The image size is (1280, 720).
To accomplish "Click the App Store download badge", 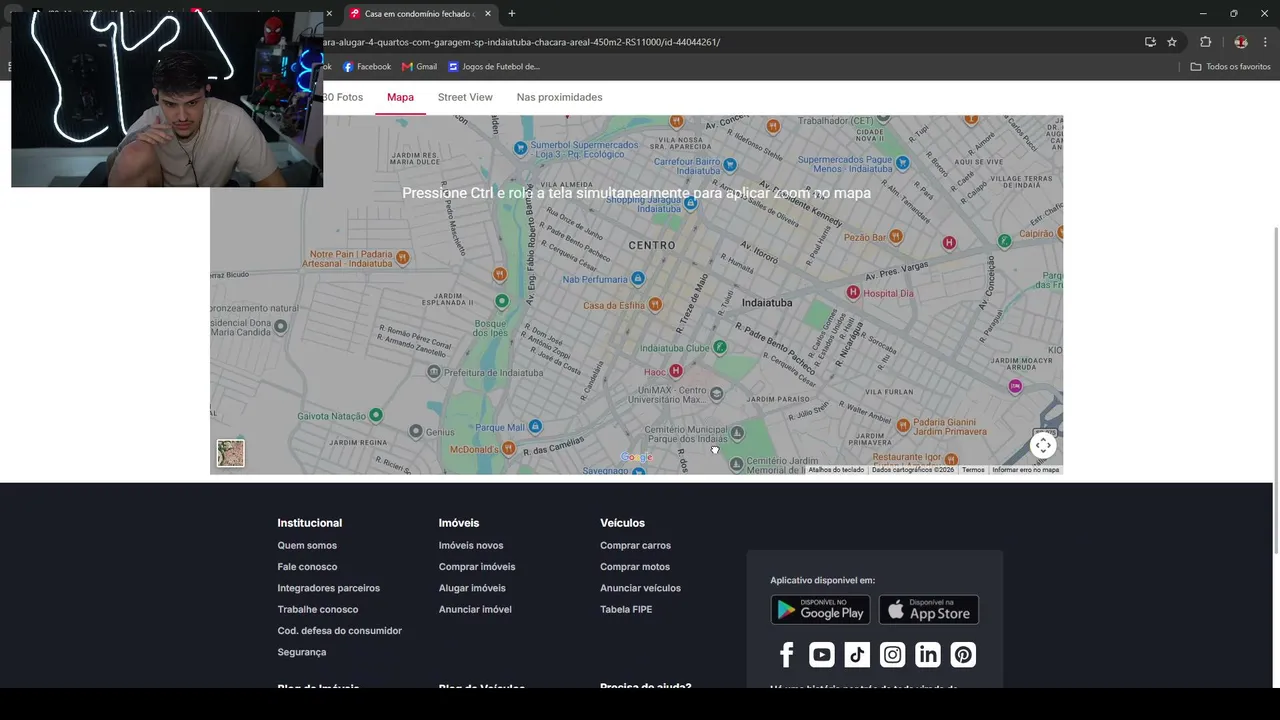I will coord(929,610).
